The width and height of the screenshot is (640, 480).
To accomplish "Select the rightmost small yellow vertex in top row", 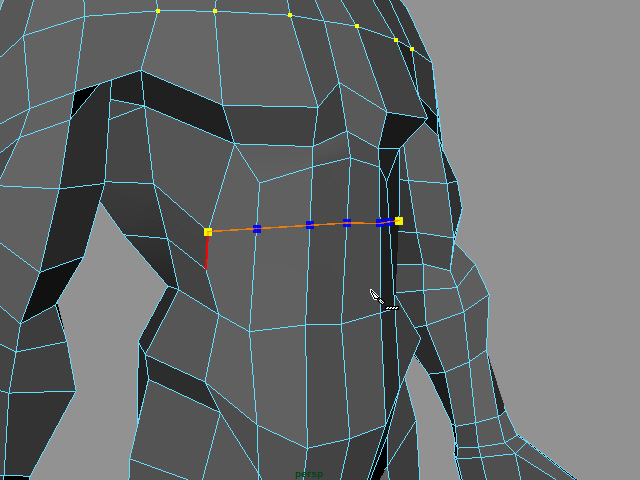I will pos(412,49).
